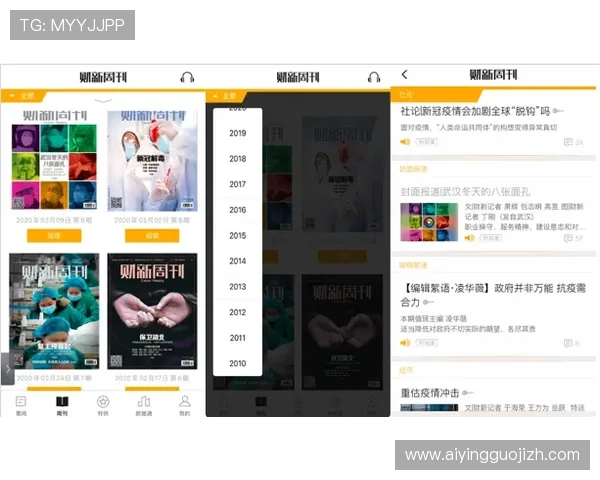Open article 社论新冠疫情会加剧全球"脱钩"吗
Image resolution: width=600 pixels, height=480 pixels.
[x=475, y=110]
